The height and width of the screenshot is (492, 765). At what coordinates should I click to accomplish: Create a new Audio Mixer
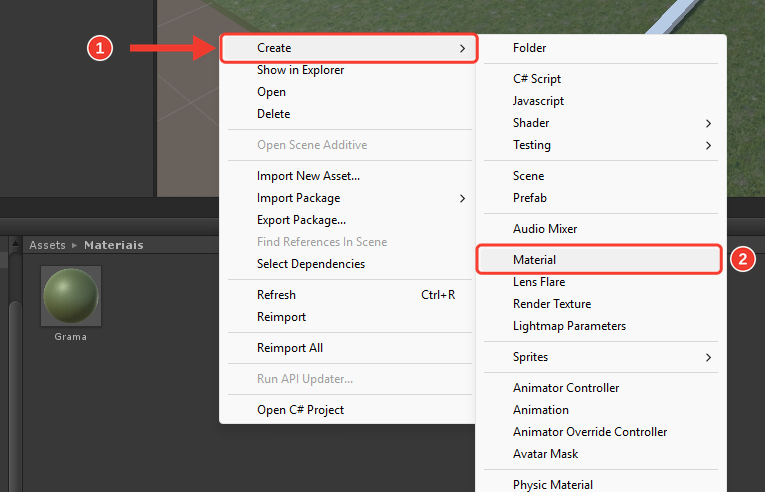[601, 228]
